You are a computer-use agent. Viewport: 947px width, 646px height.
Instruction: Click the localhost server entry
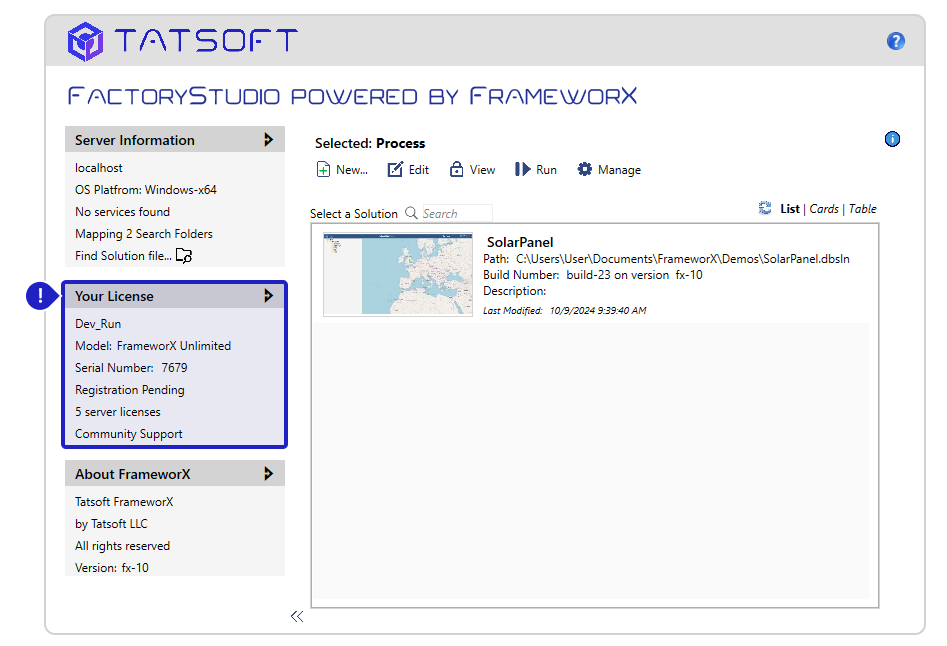[x=98, y=168]
